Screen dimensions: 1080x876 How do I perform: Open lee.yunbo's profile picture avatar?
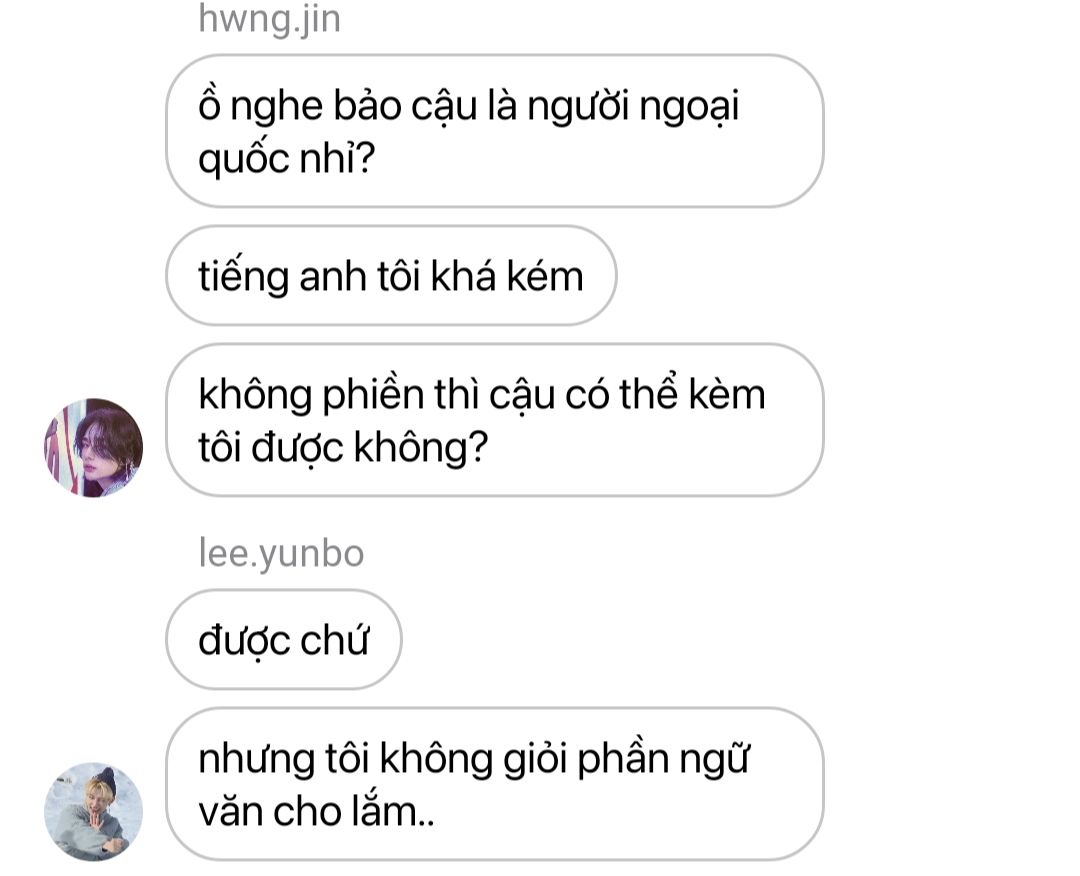(x=94, y=811)
